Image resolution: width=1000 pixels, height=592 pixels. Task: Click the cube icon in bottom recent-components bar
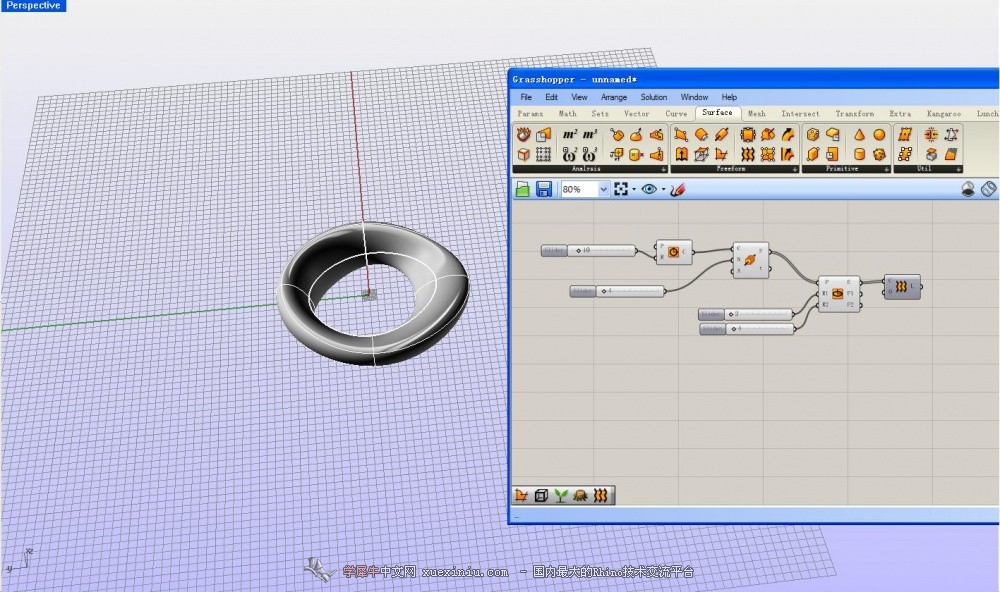tap(541, 496)
